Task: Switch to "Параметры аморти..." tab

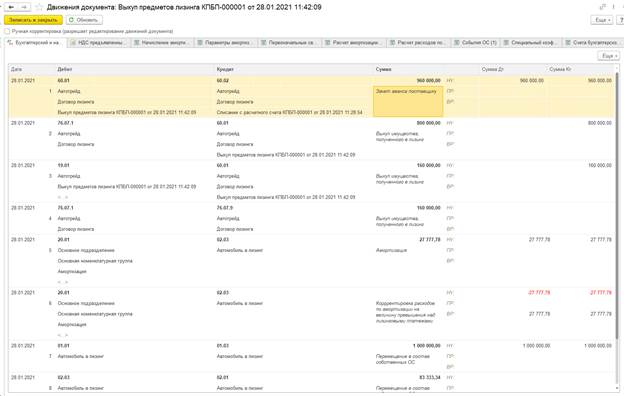Action: pyautogui.click(x=226, y=42)
